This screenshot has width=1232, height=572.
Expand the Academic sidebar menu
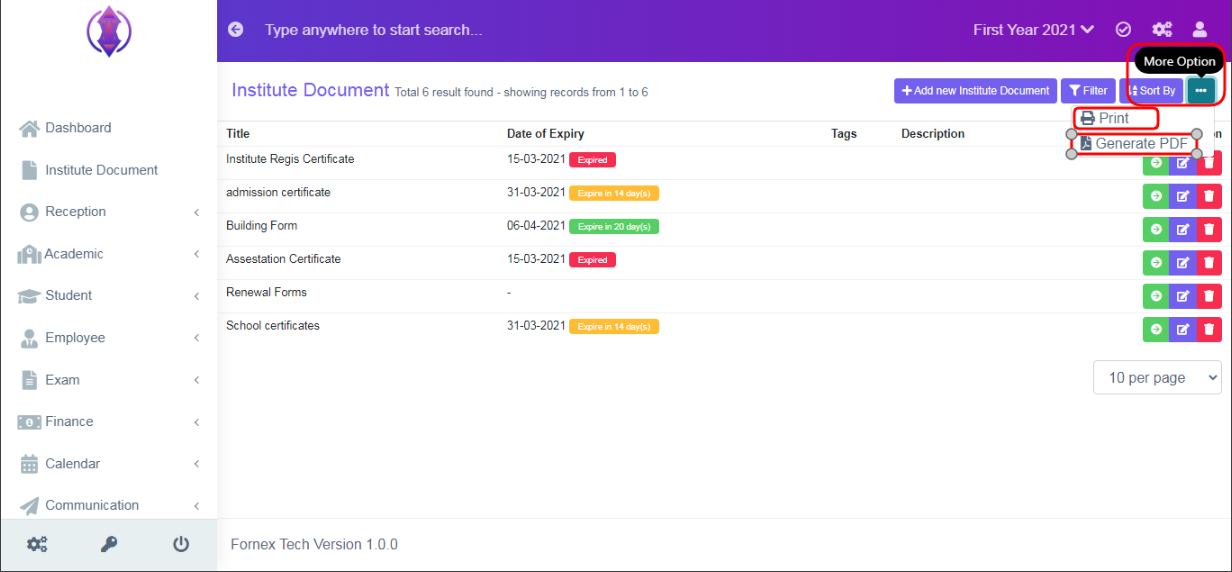click(x=108, y=254)
